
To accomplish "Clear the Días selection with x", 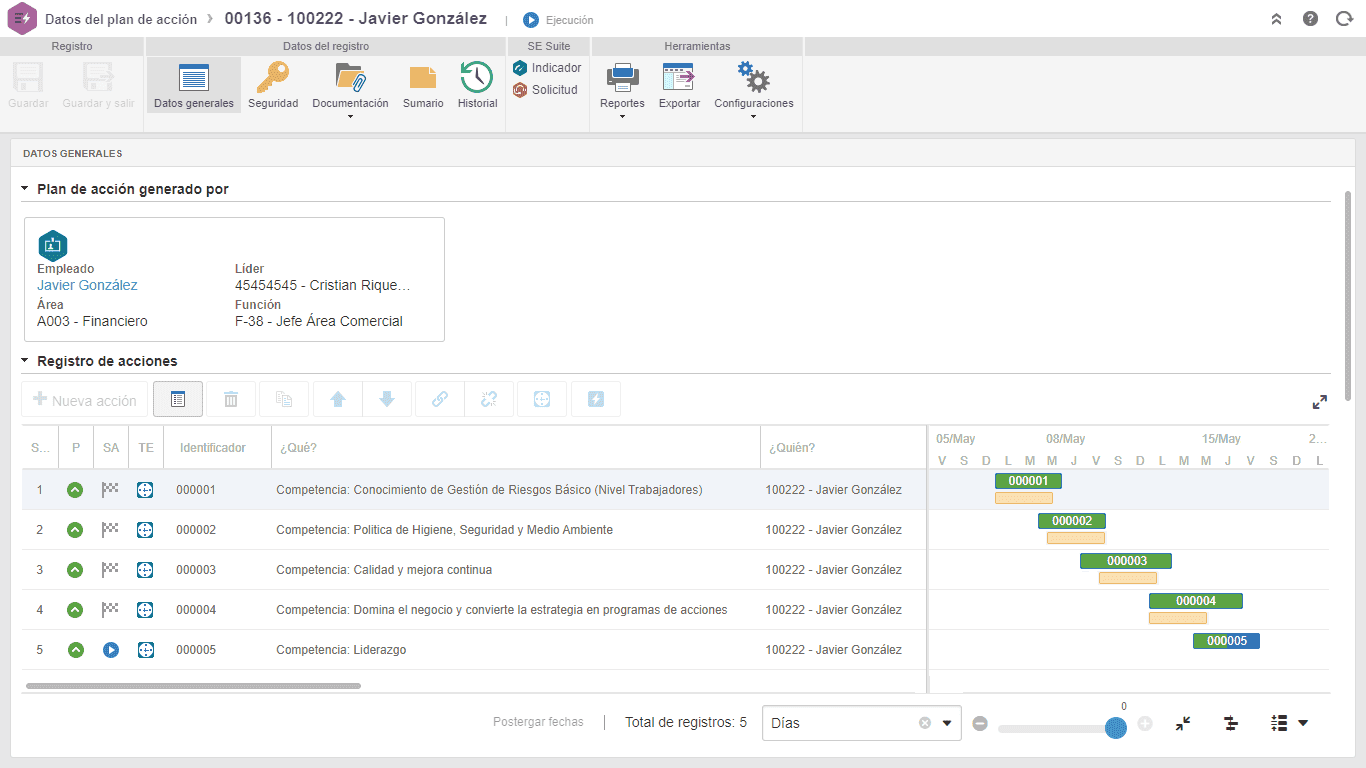I will point(925,723).
